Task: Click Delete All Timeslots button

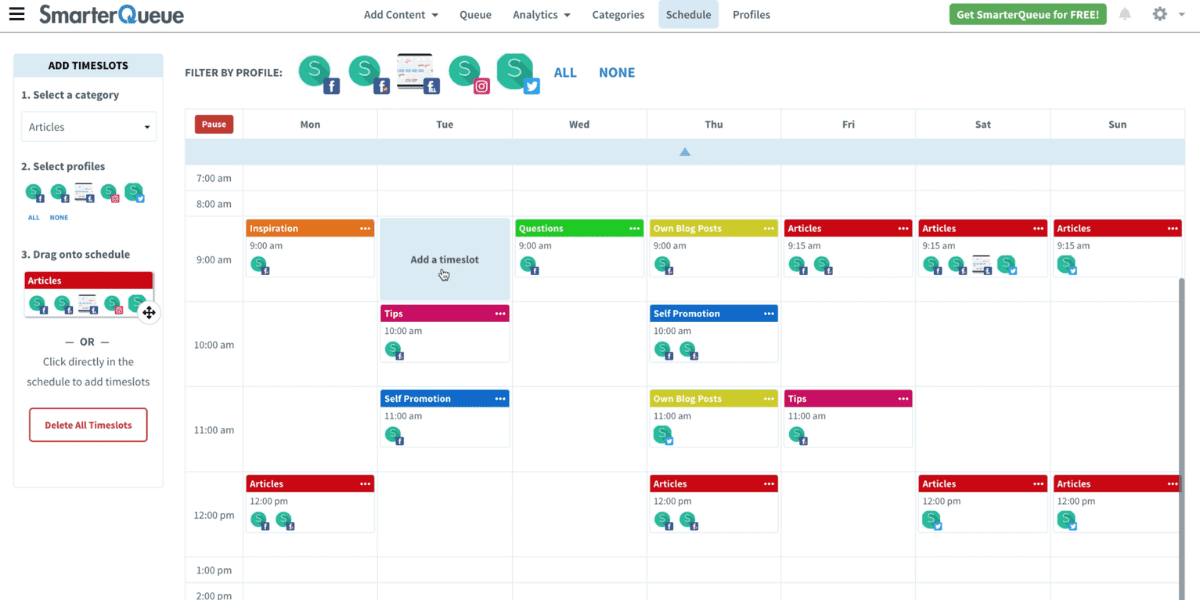Action: pos(88,425)
